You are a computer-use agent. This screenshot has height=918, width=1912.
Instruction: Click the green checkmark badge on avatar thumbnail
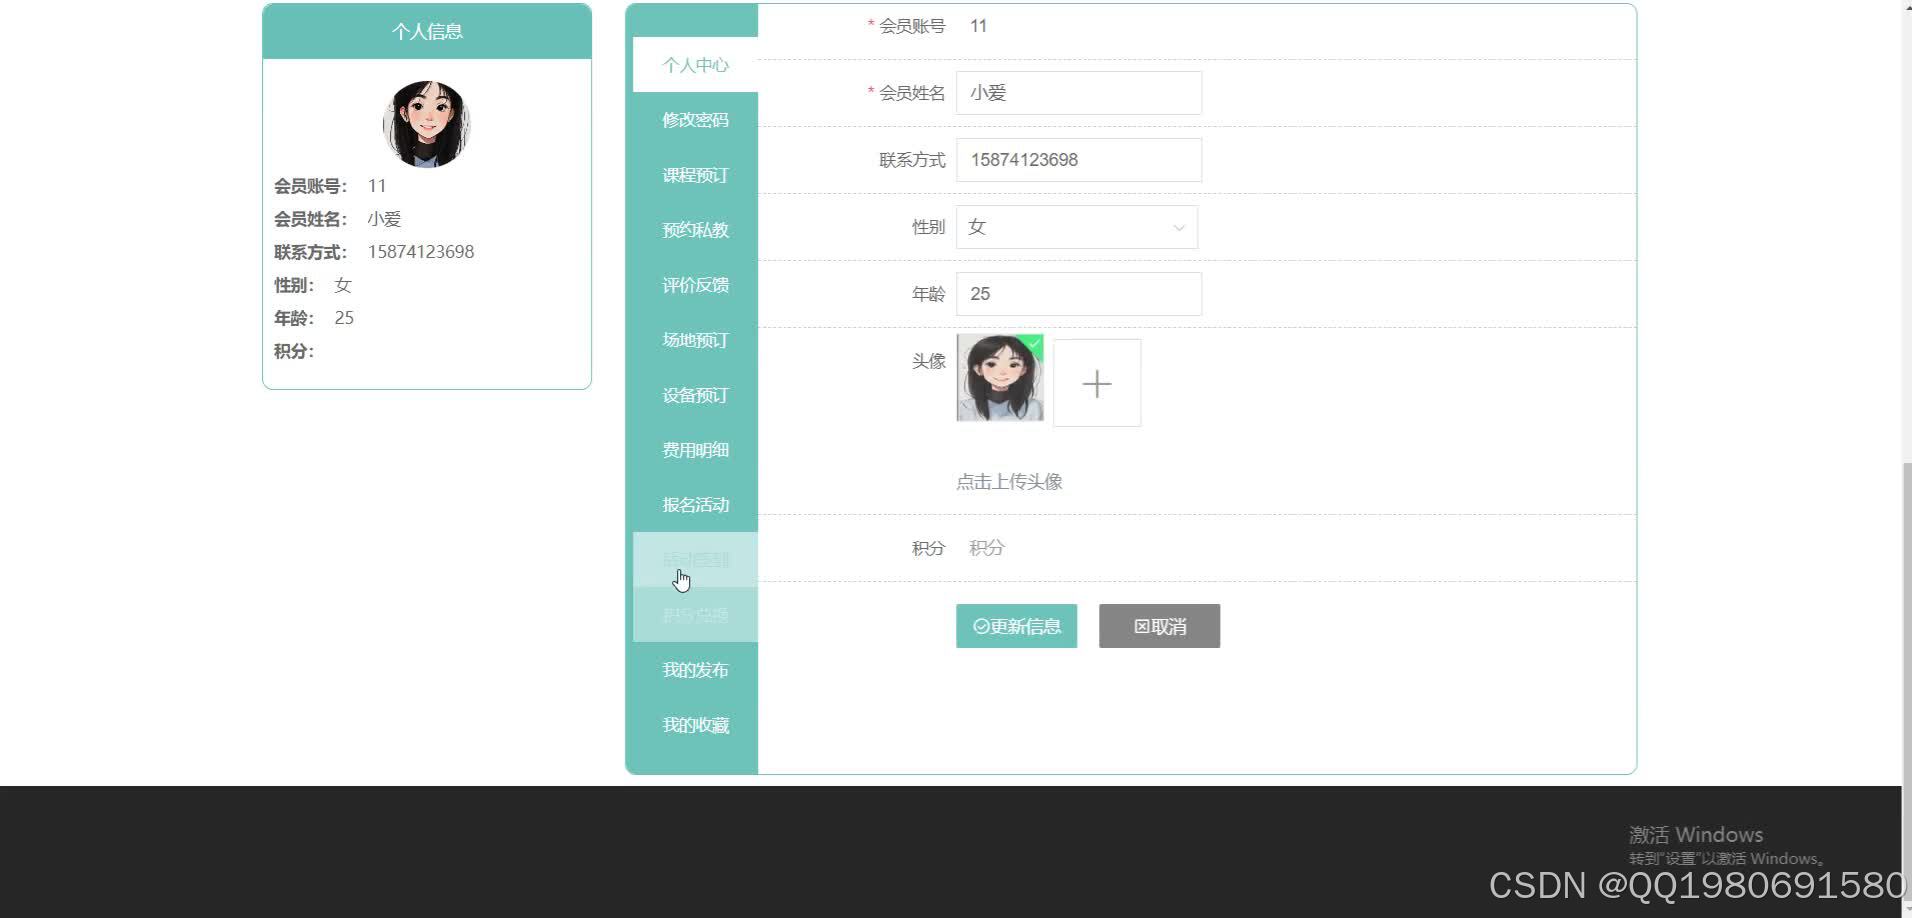pyautogui.click(x=1034, y=344)
